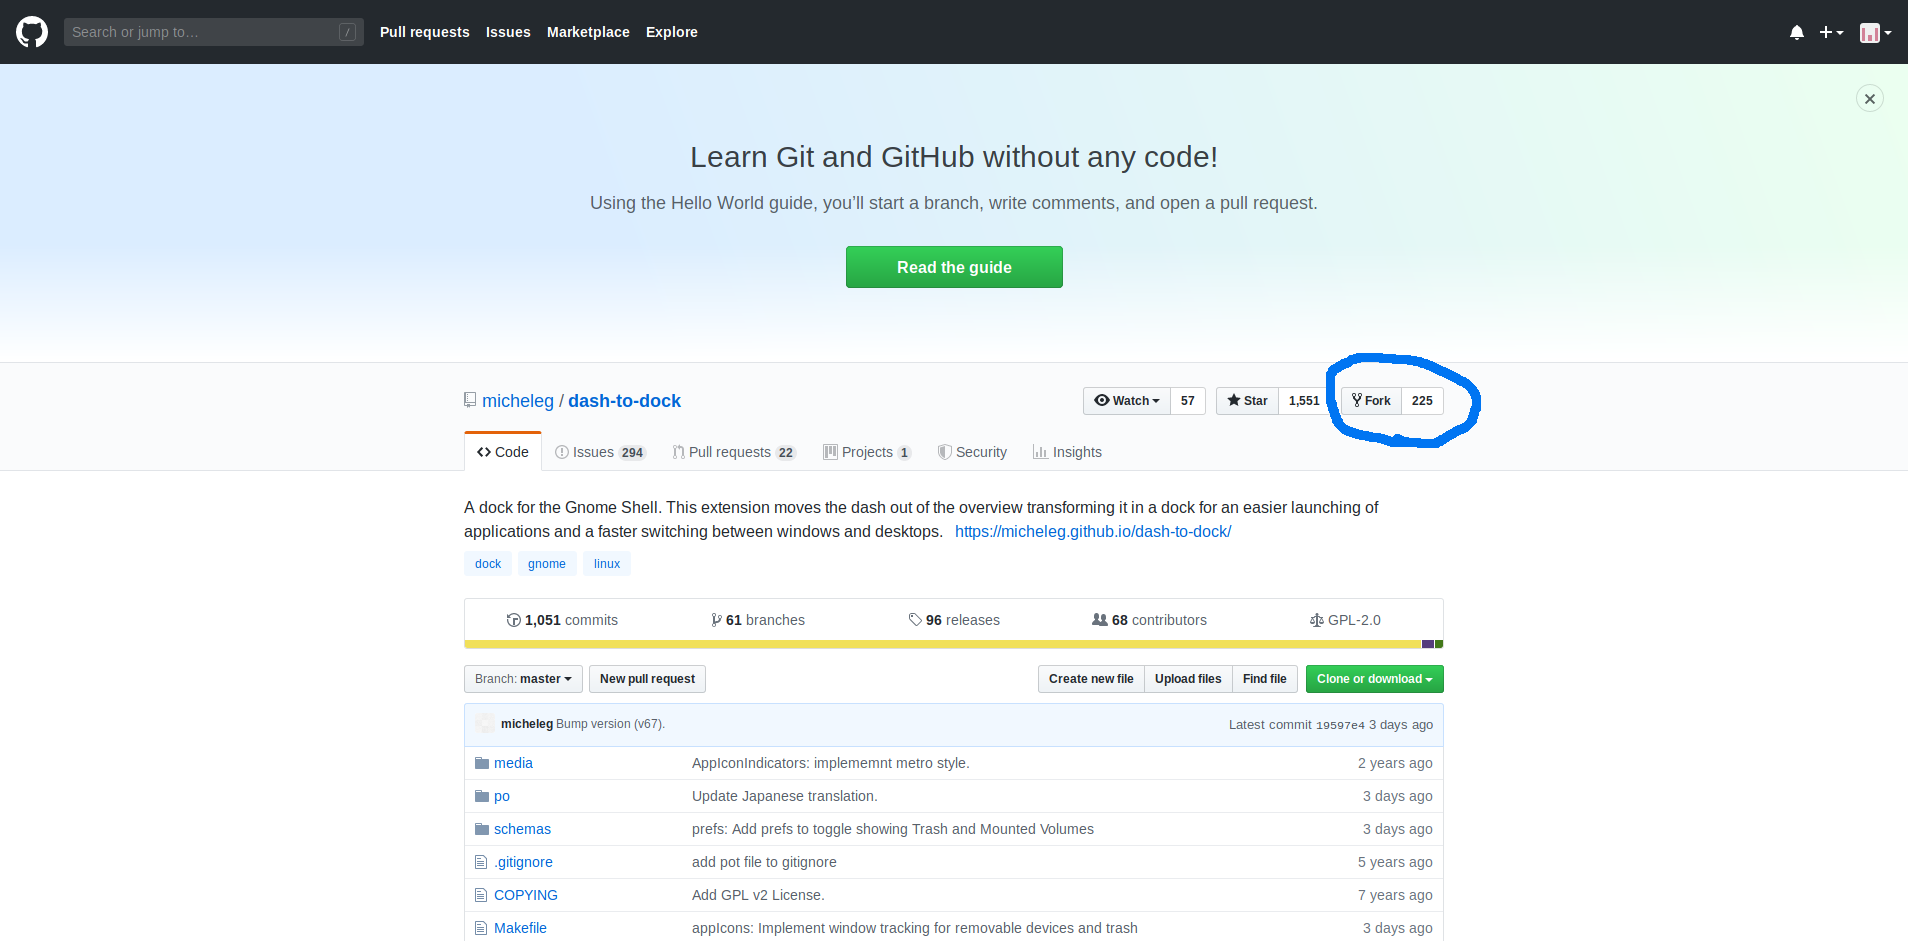Viewport: 1908px width, 941px height.
Task: Switch to the Issues tab
Action: (x=600, y=452)
